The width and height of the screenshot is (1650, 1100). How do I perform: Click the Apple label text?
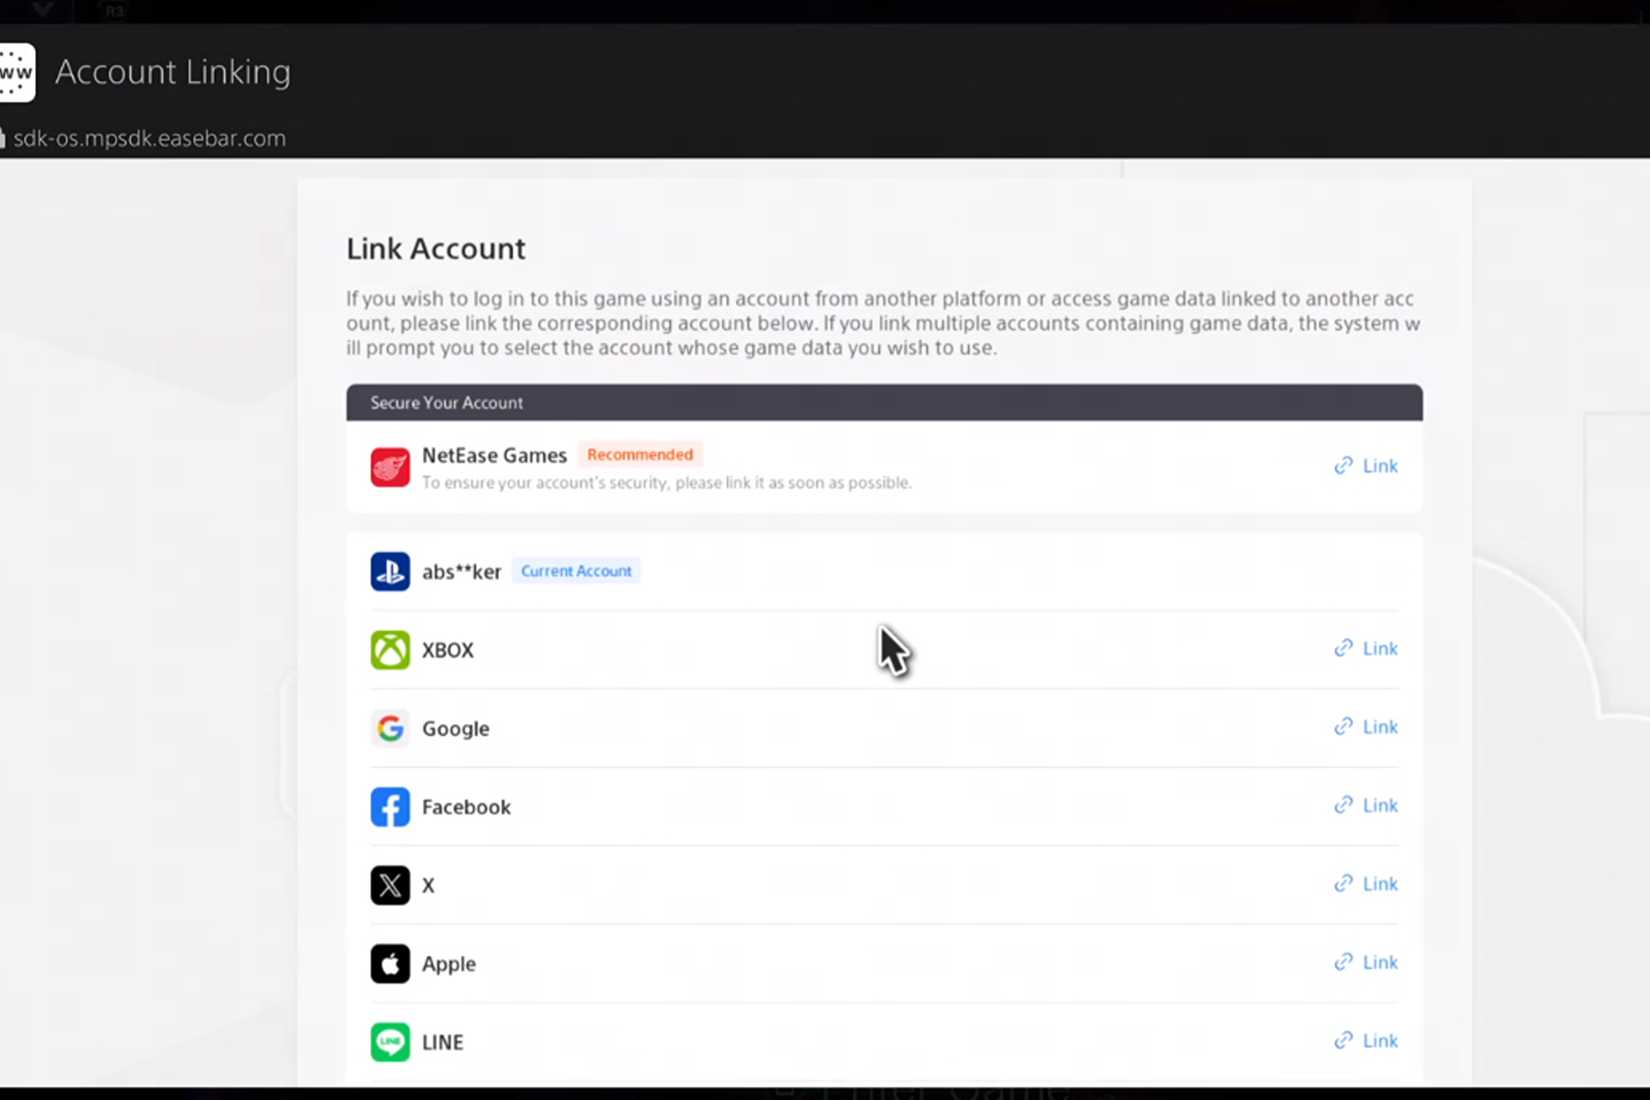click(x=449, y=964)
